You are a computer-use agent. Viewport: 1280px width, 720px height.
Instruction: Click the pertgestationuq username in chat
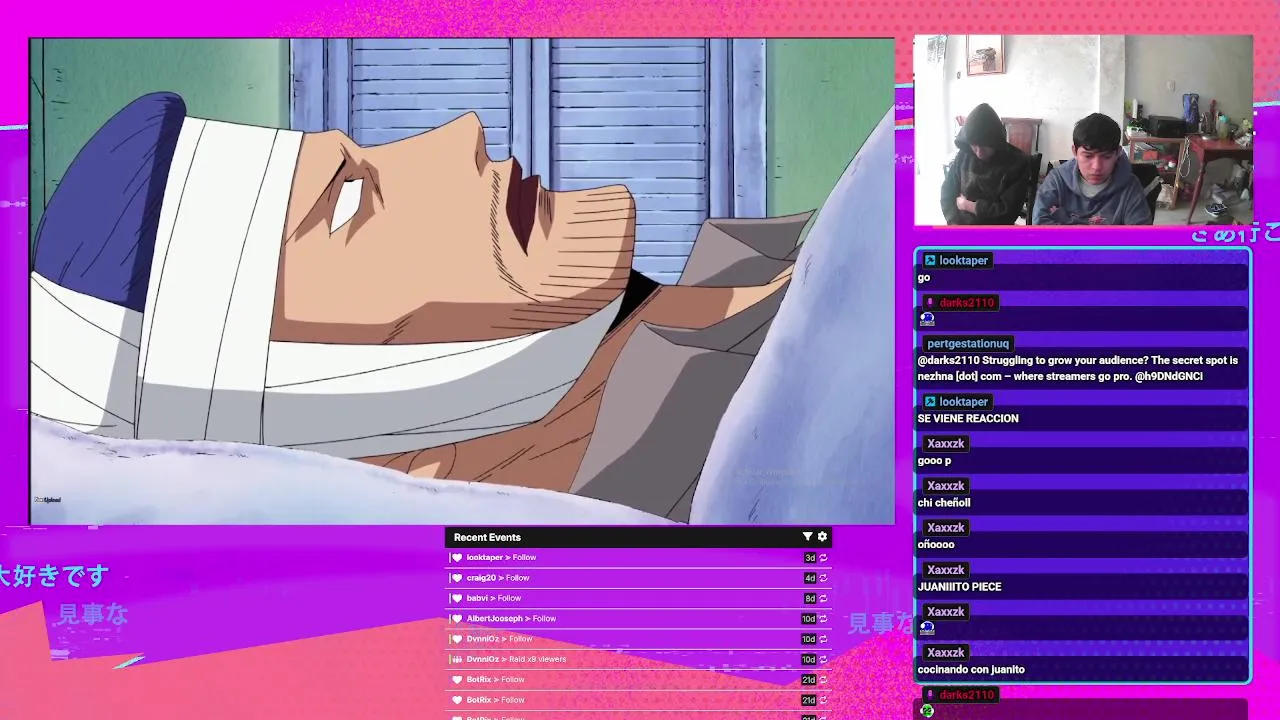pos(968,343)
